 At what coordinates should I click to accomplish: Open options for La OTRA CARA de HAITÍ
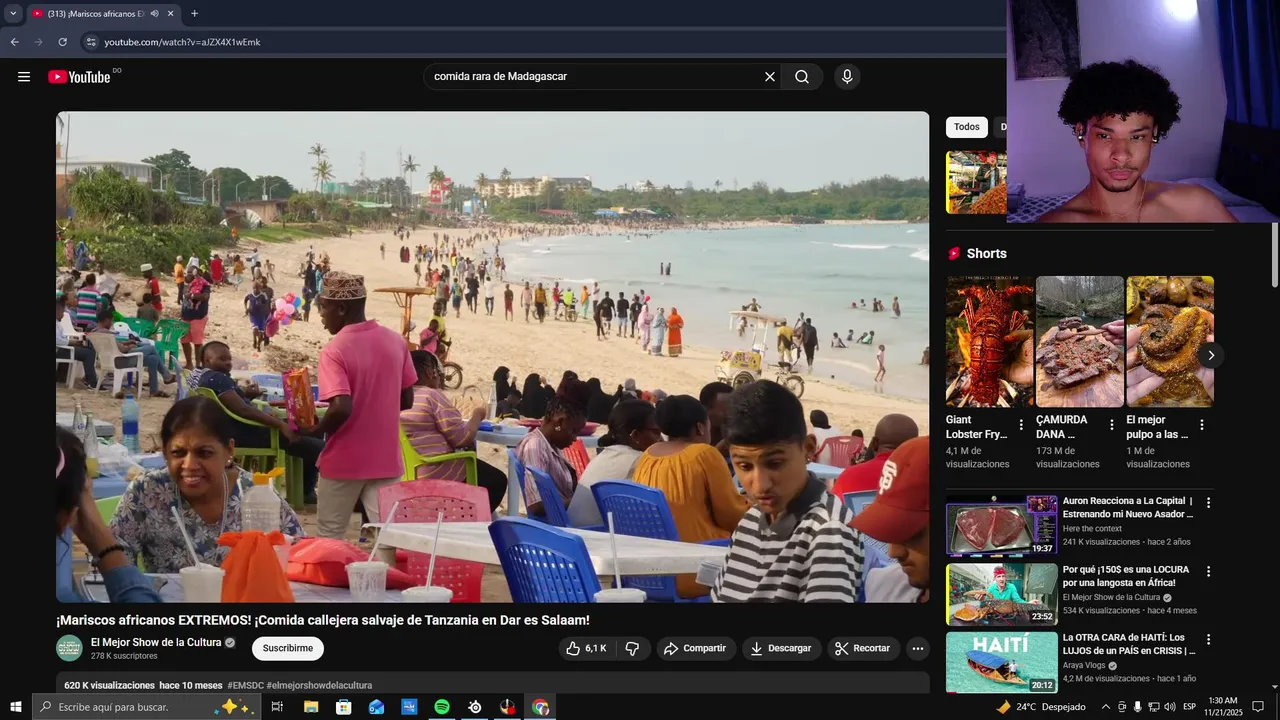pos(1208,639)
